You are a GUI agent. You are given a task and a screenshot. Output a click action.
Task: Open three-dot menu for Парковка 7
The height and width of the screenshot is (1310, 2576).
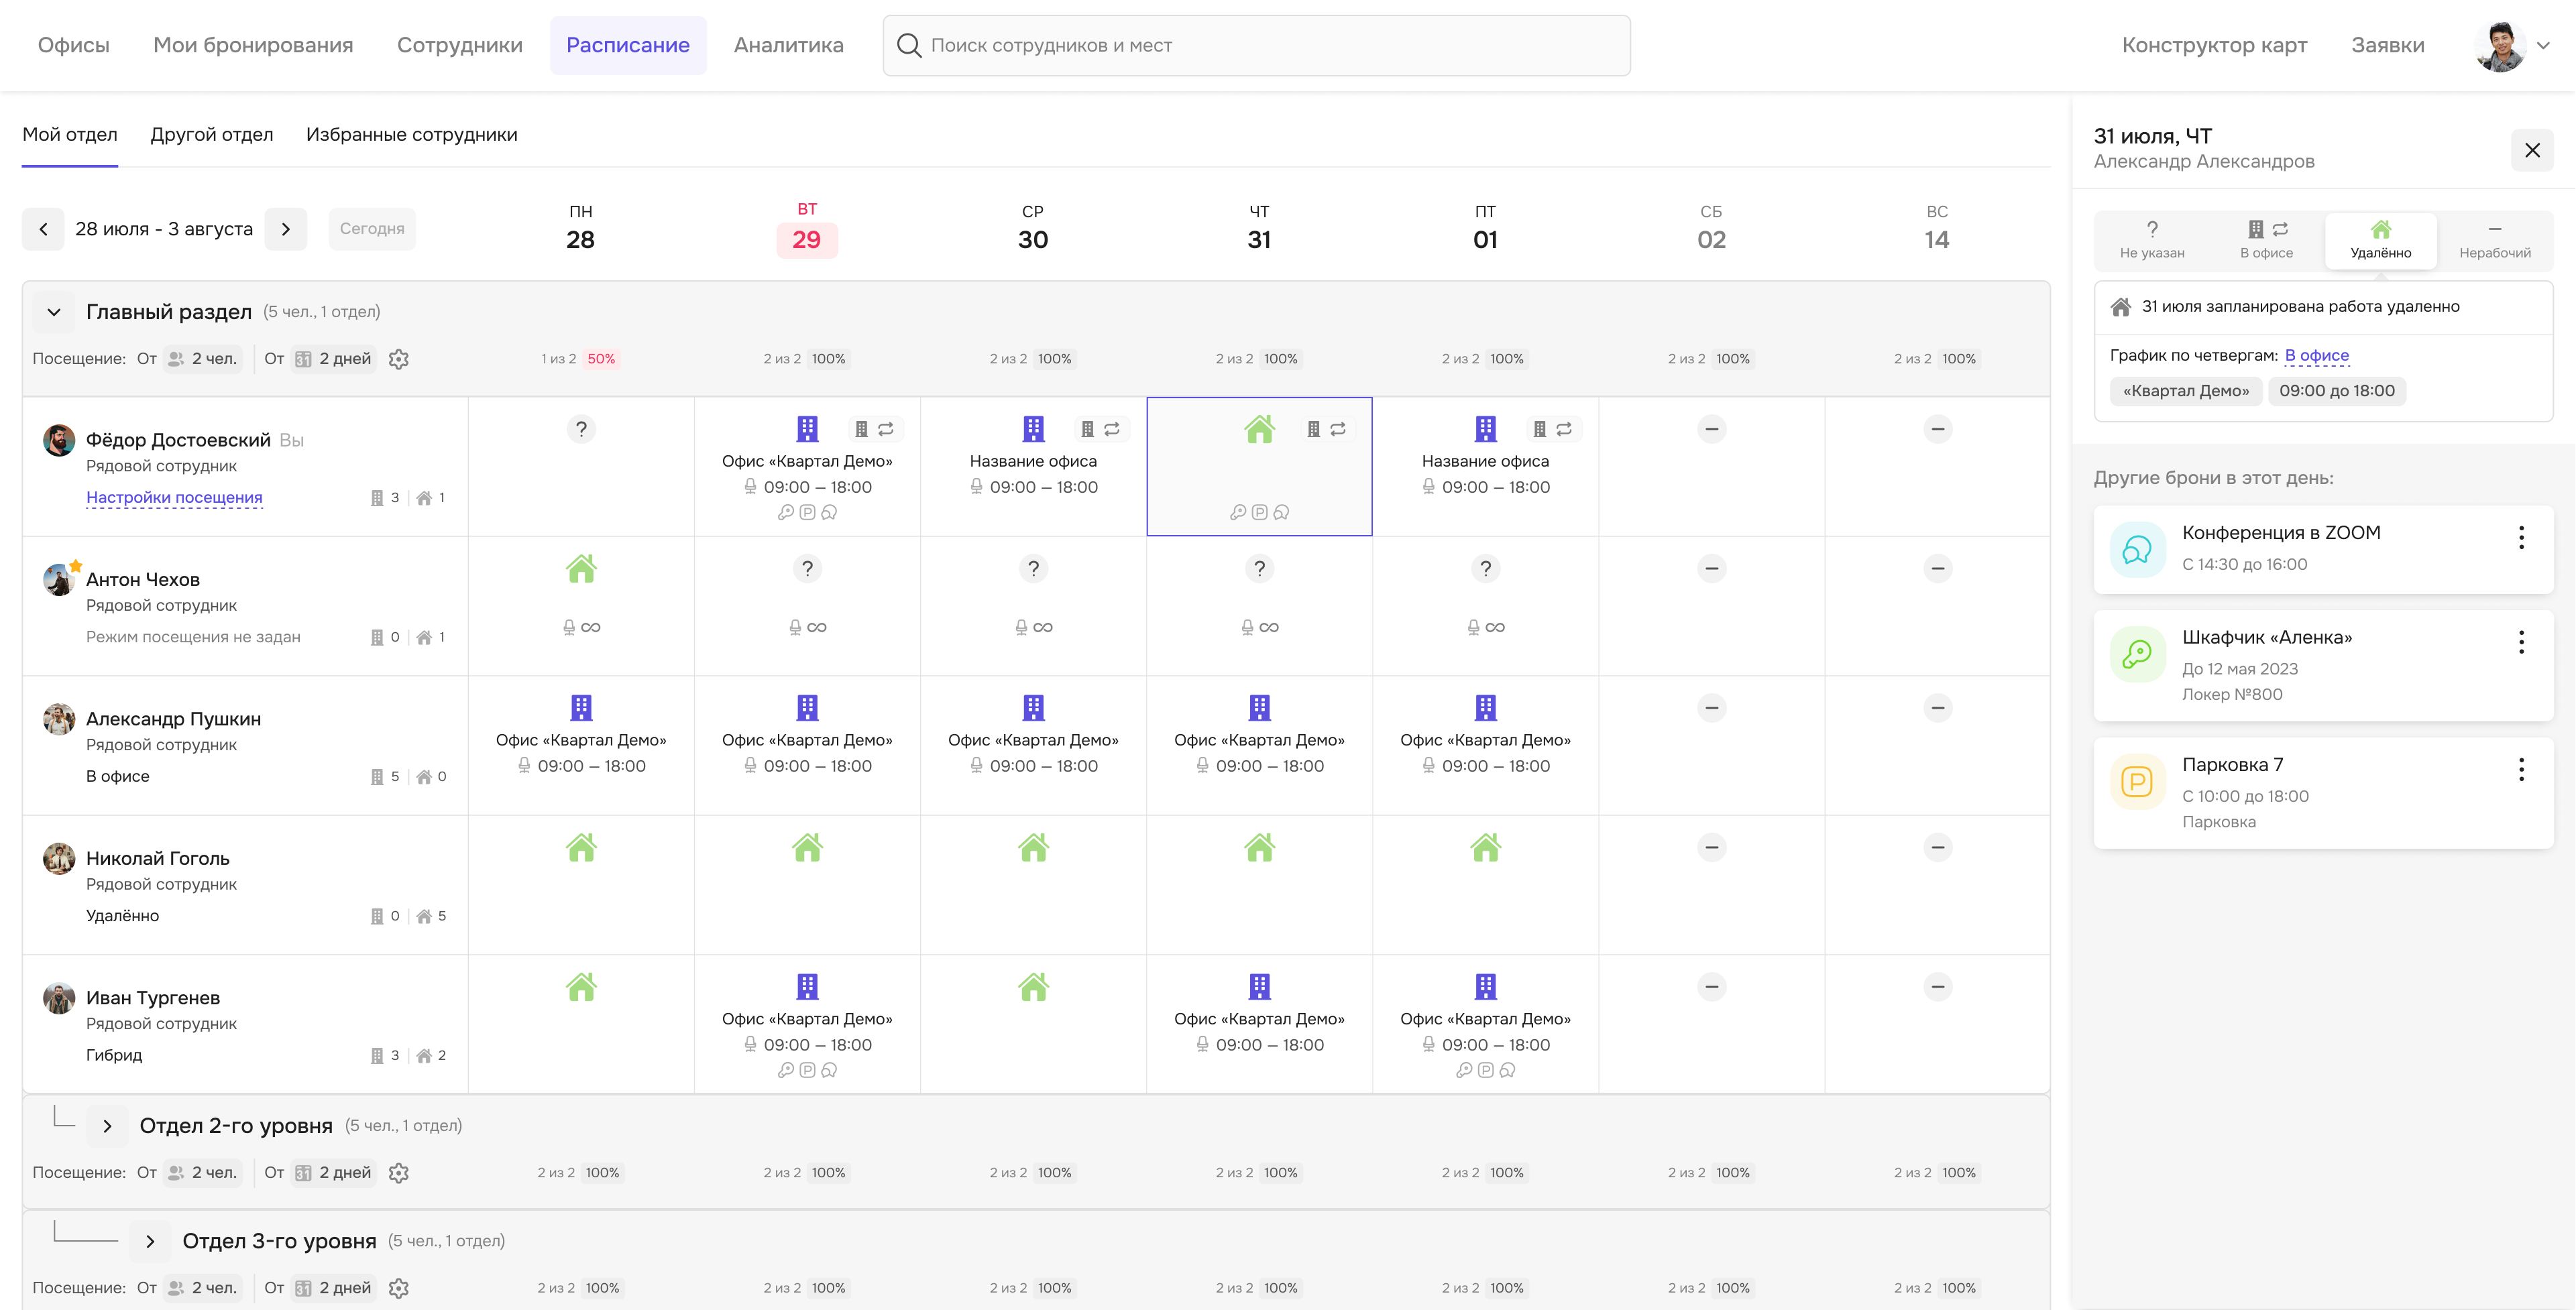coord(2521,769)
